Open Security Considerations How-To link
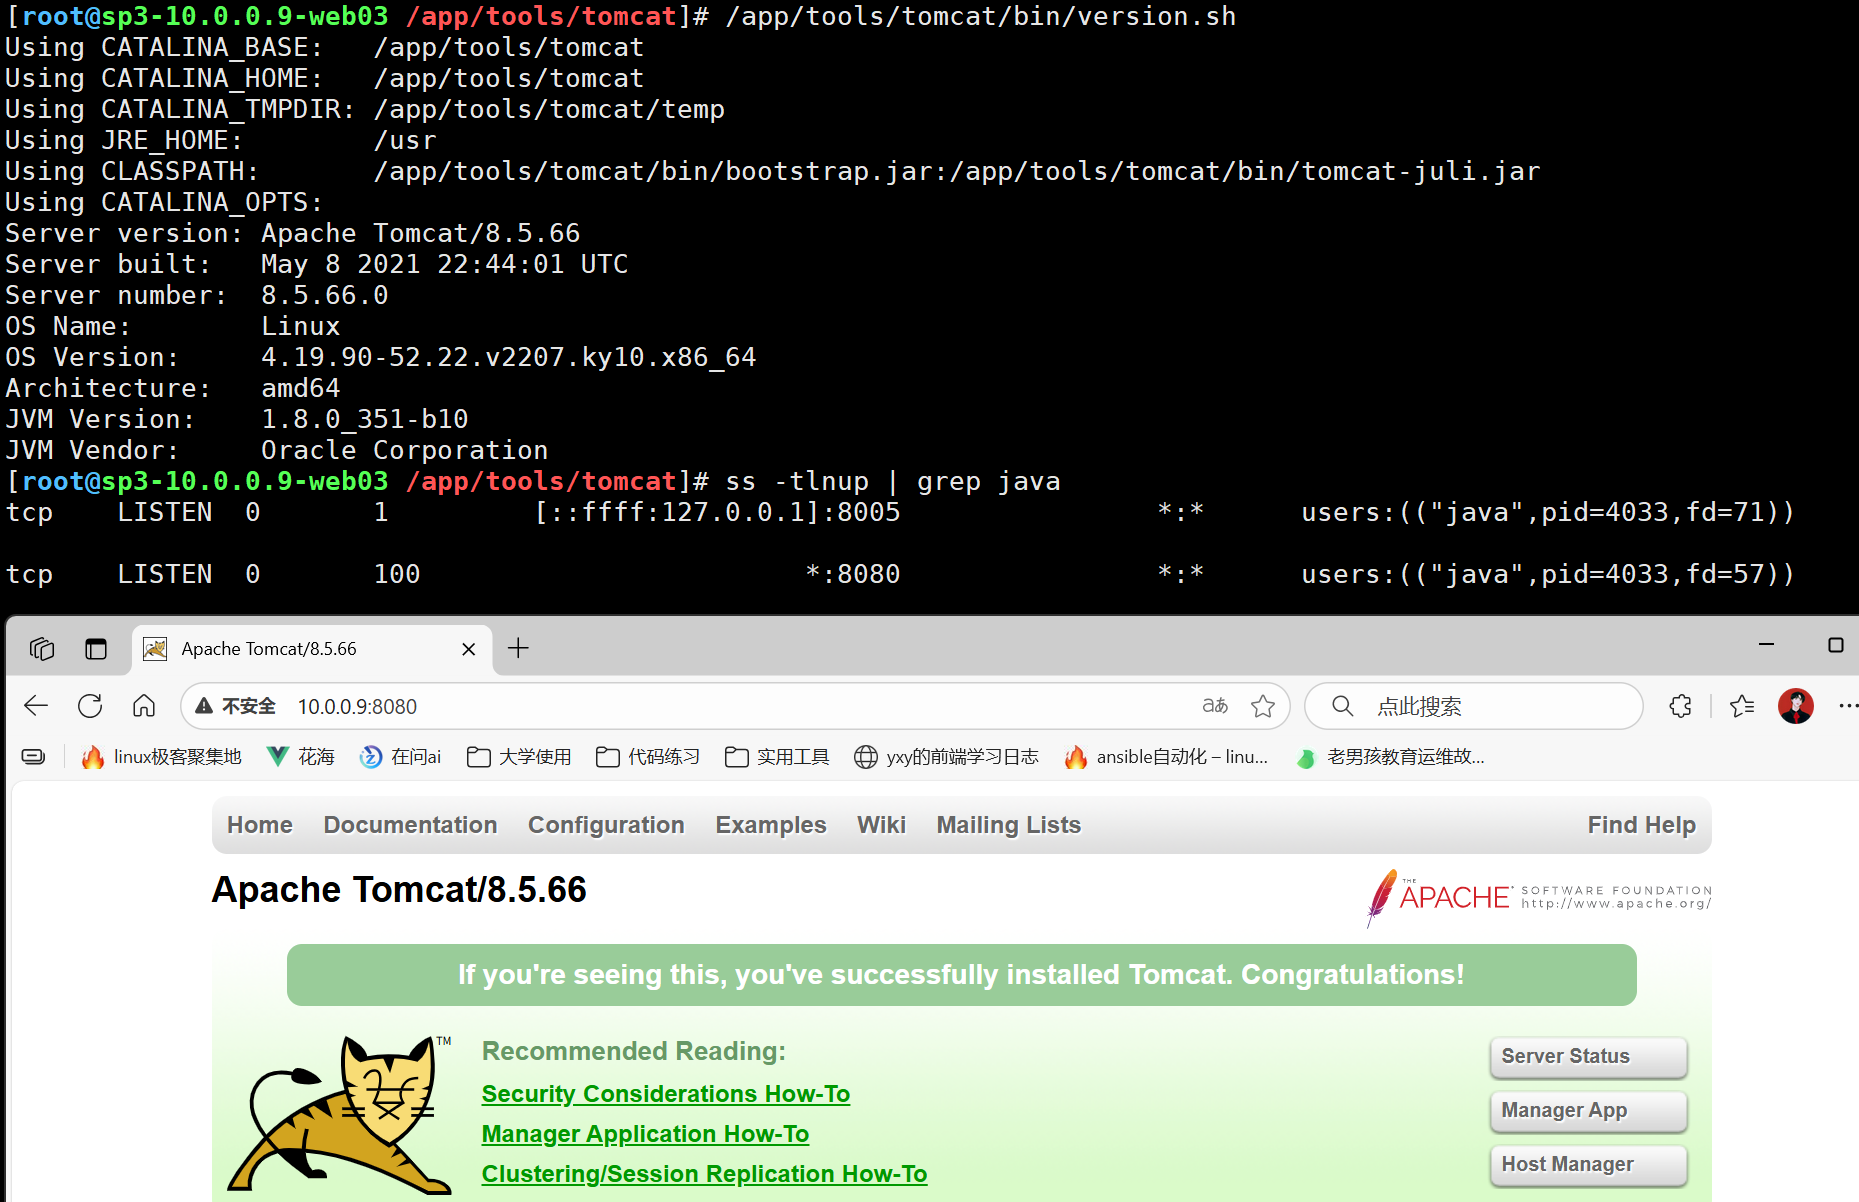The height and width of the screenshot is (1202, 1859). pyautogui.click(x=666, y=1094)
